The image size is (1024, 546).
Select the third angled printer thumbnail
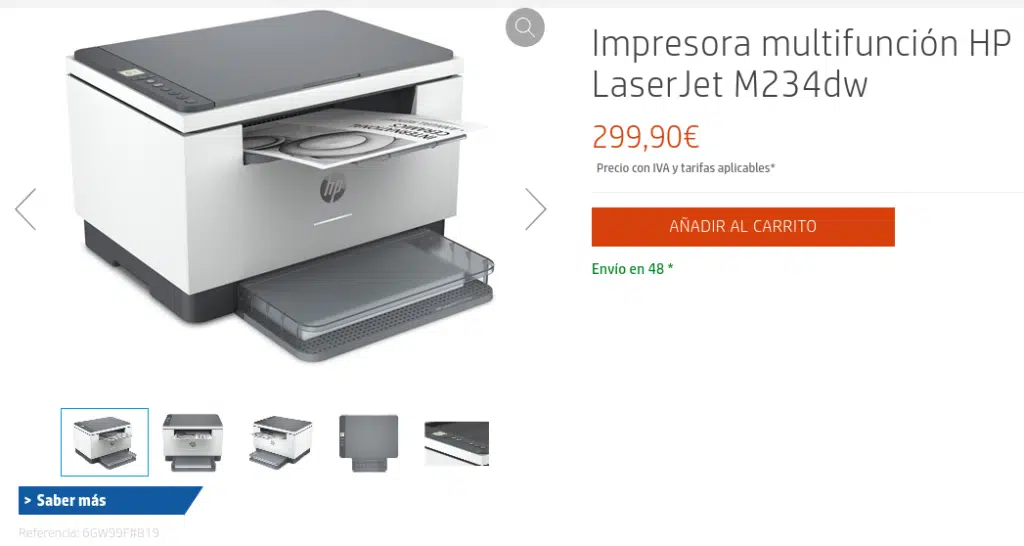(281, 442)
